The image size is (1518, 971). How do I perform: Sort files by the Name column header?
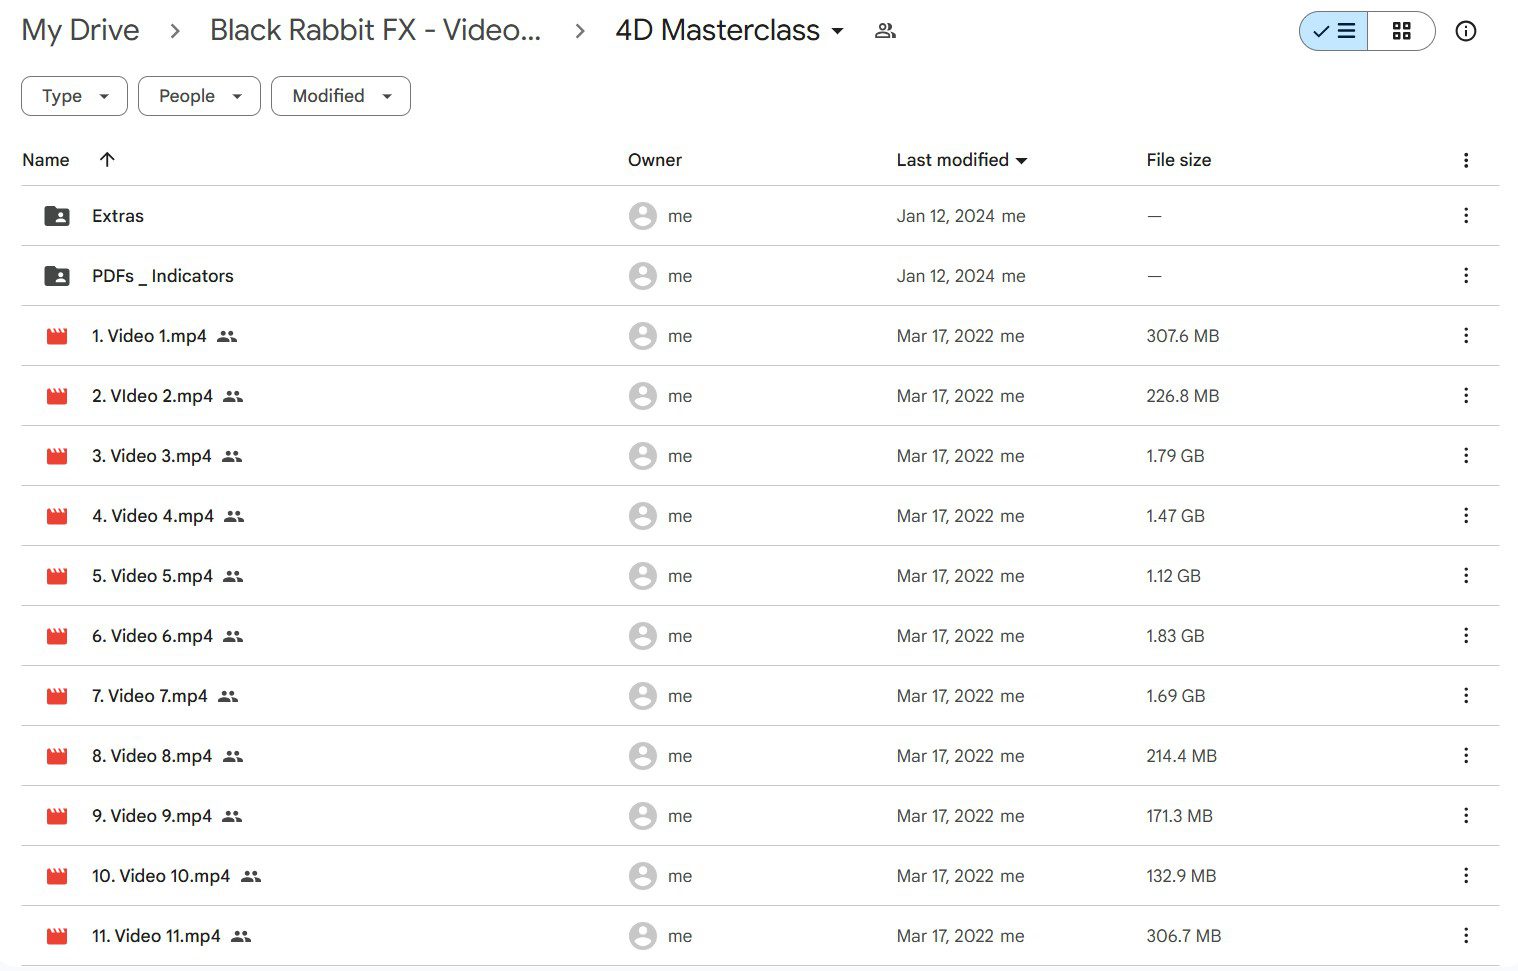click(x=46, y=160)
